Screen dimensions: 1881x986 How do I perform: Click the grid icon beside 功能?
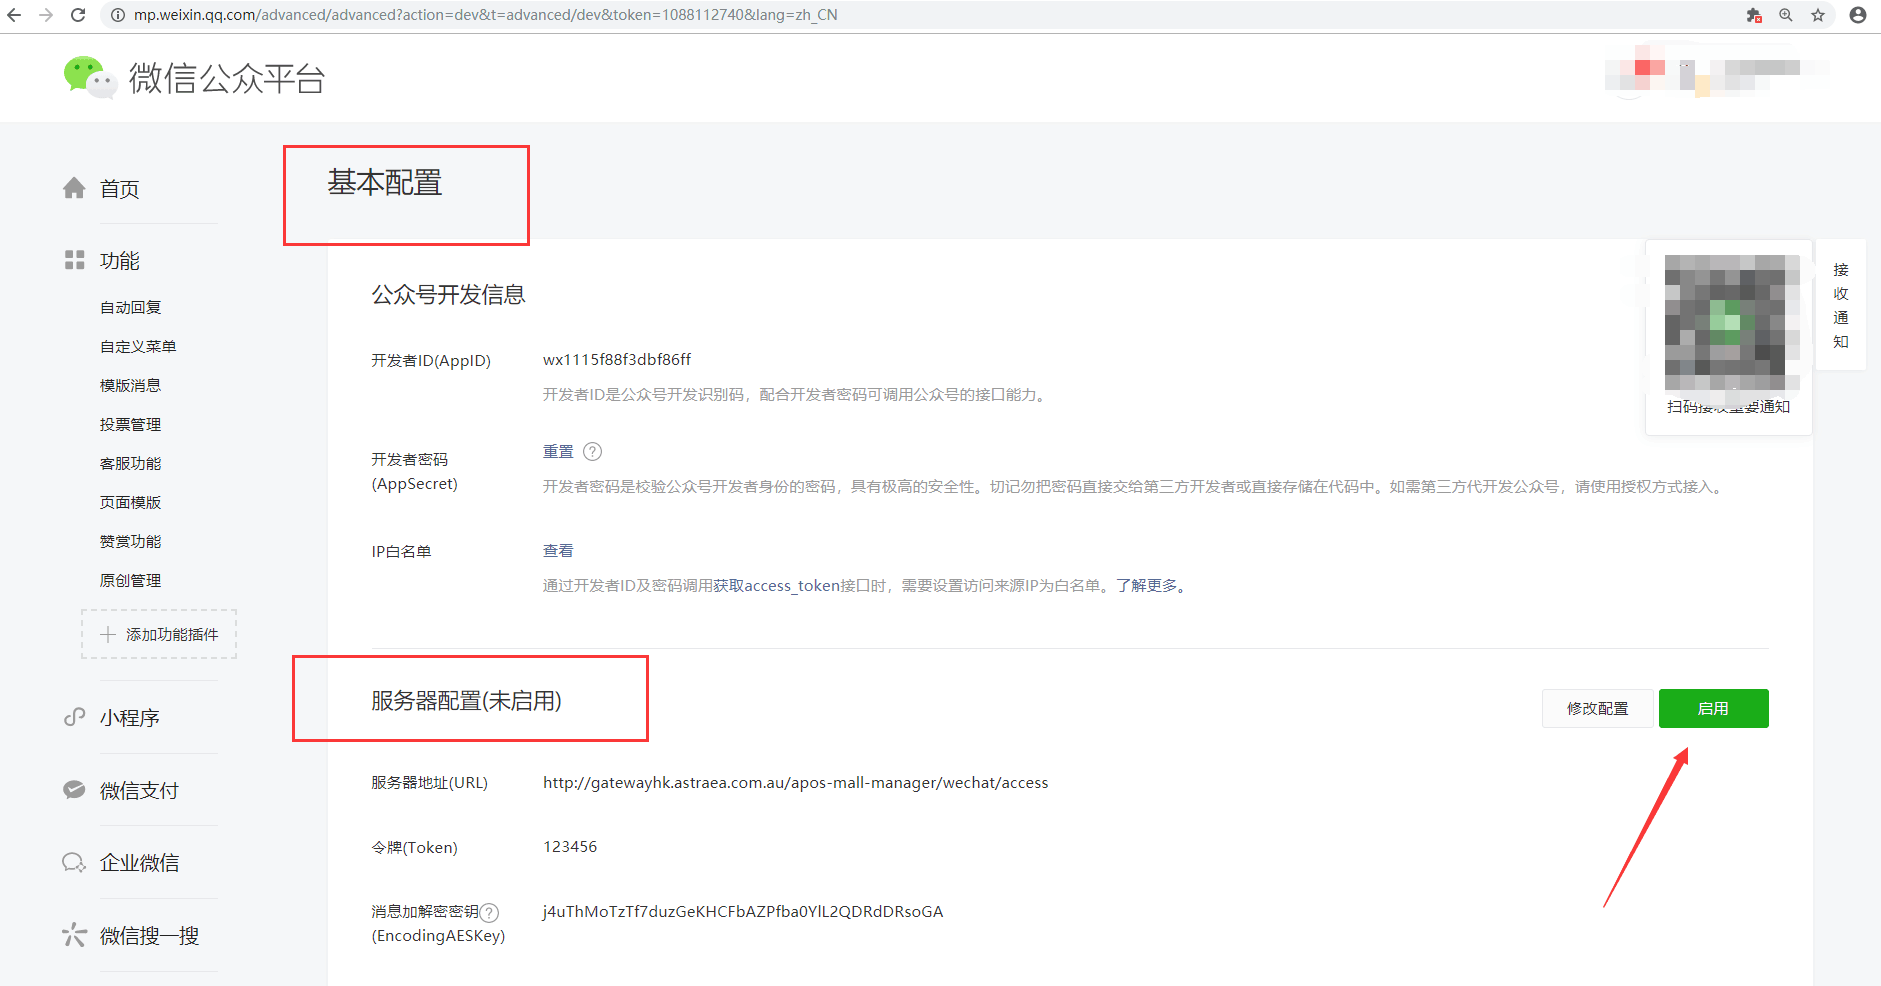tap(74, 260)
